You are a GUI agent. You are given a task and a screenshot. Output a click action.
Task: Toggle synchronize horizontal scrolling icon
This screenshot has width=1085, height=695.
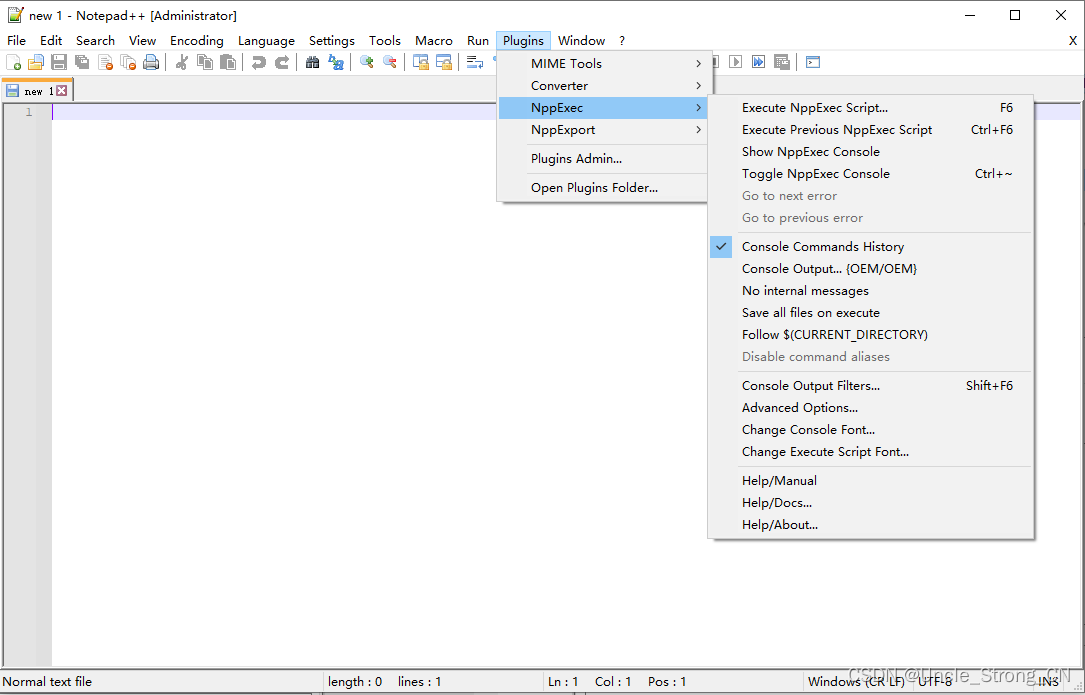pos(443,62)
